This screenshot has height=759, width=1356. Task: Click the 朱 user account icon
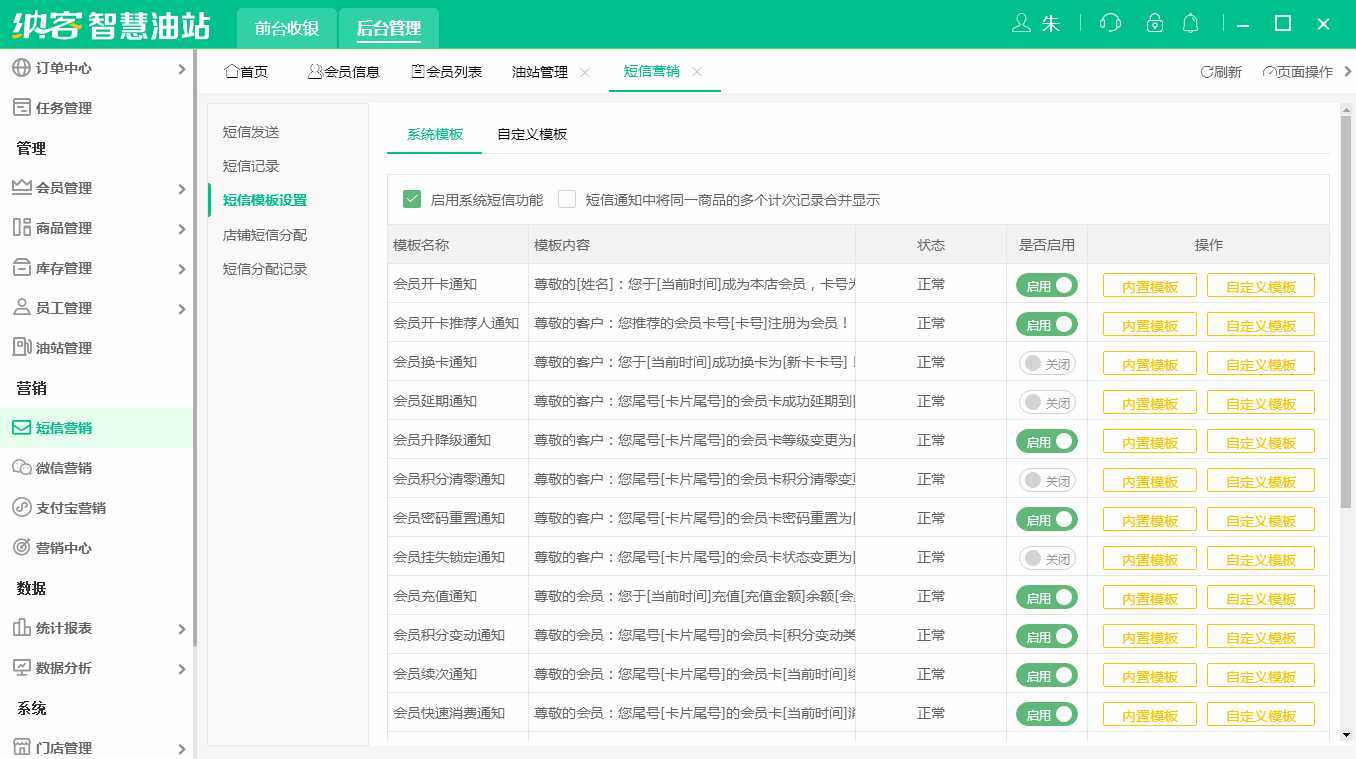(1035, 23)
